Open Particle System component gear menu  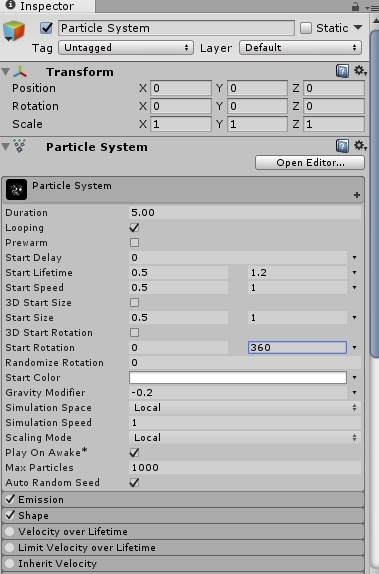coord(360,146)
